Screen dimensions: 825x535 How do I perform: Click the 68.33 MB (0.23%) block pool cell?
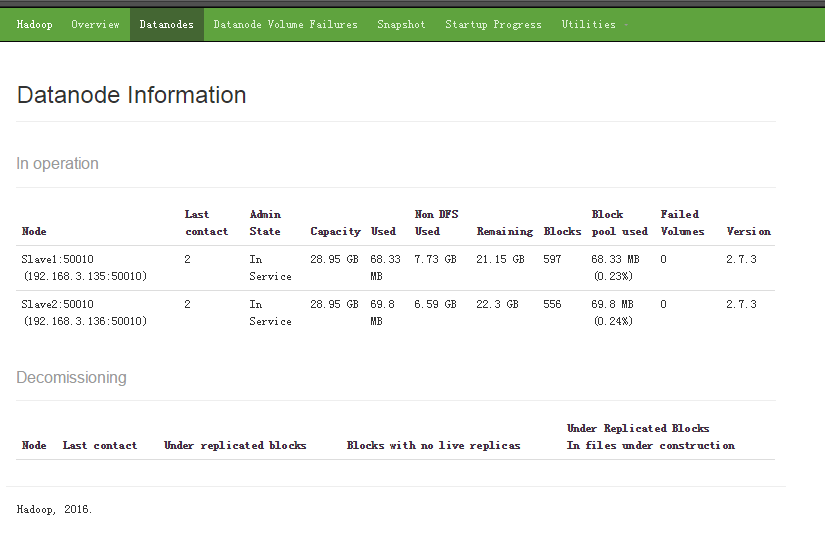tap(615, 267)
